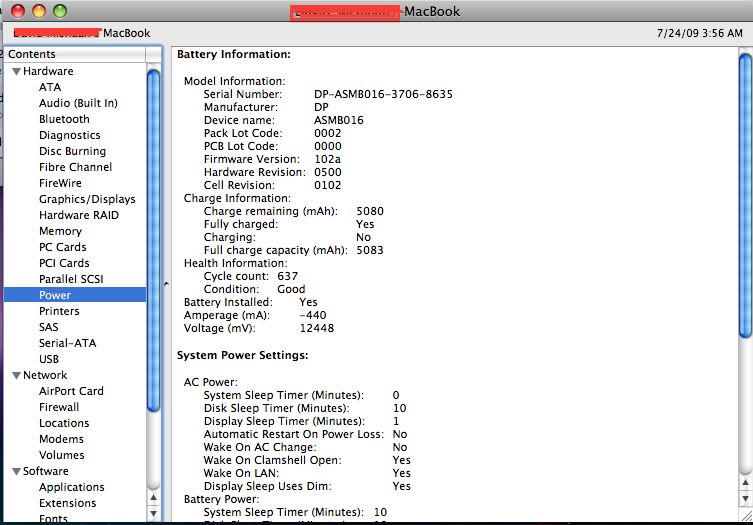
Task: Click the Voltage value 12448
Action: [x=317, y=328]
